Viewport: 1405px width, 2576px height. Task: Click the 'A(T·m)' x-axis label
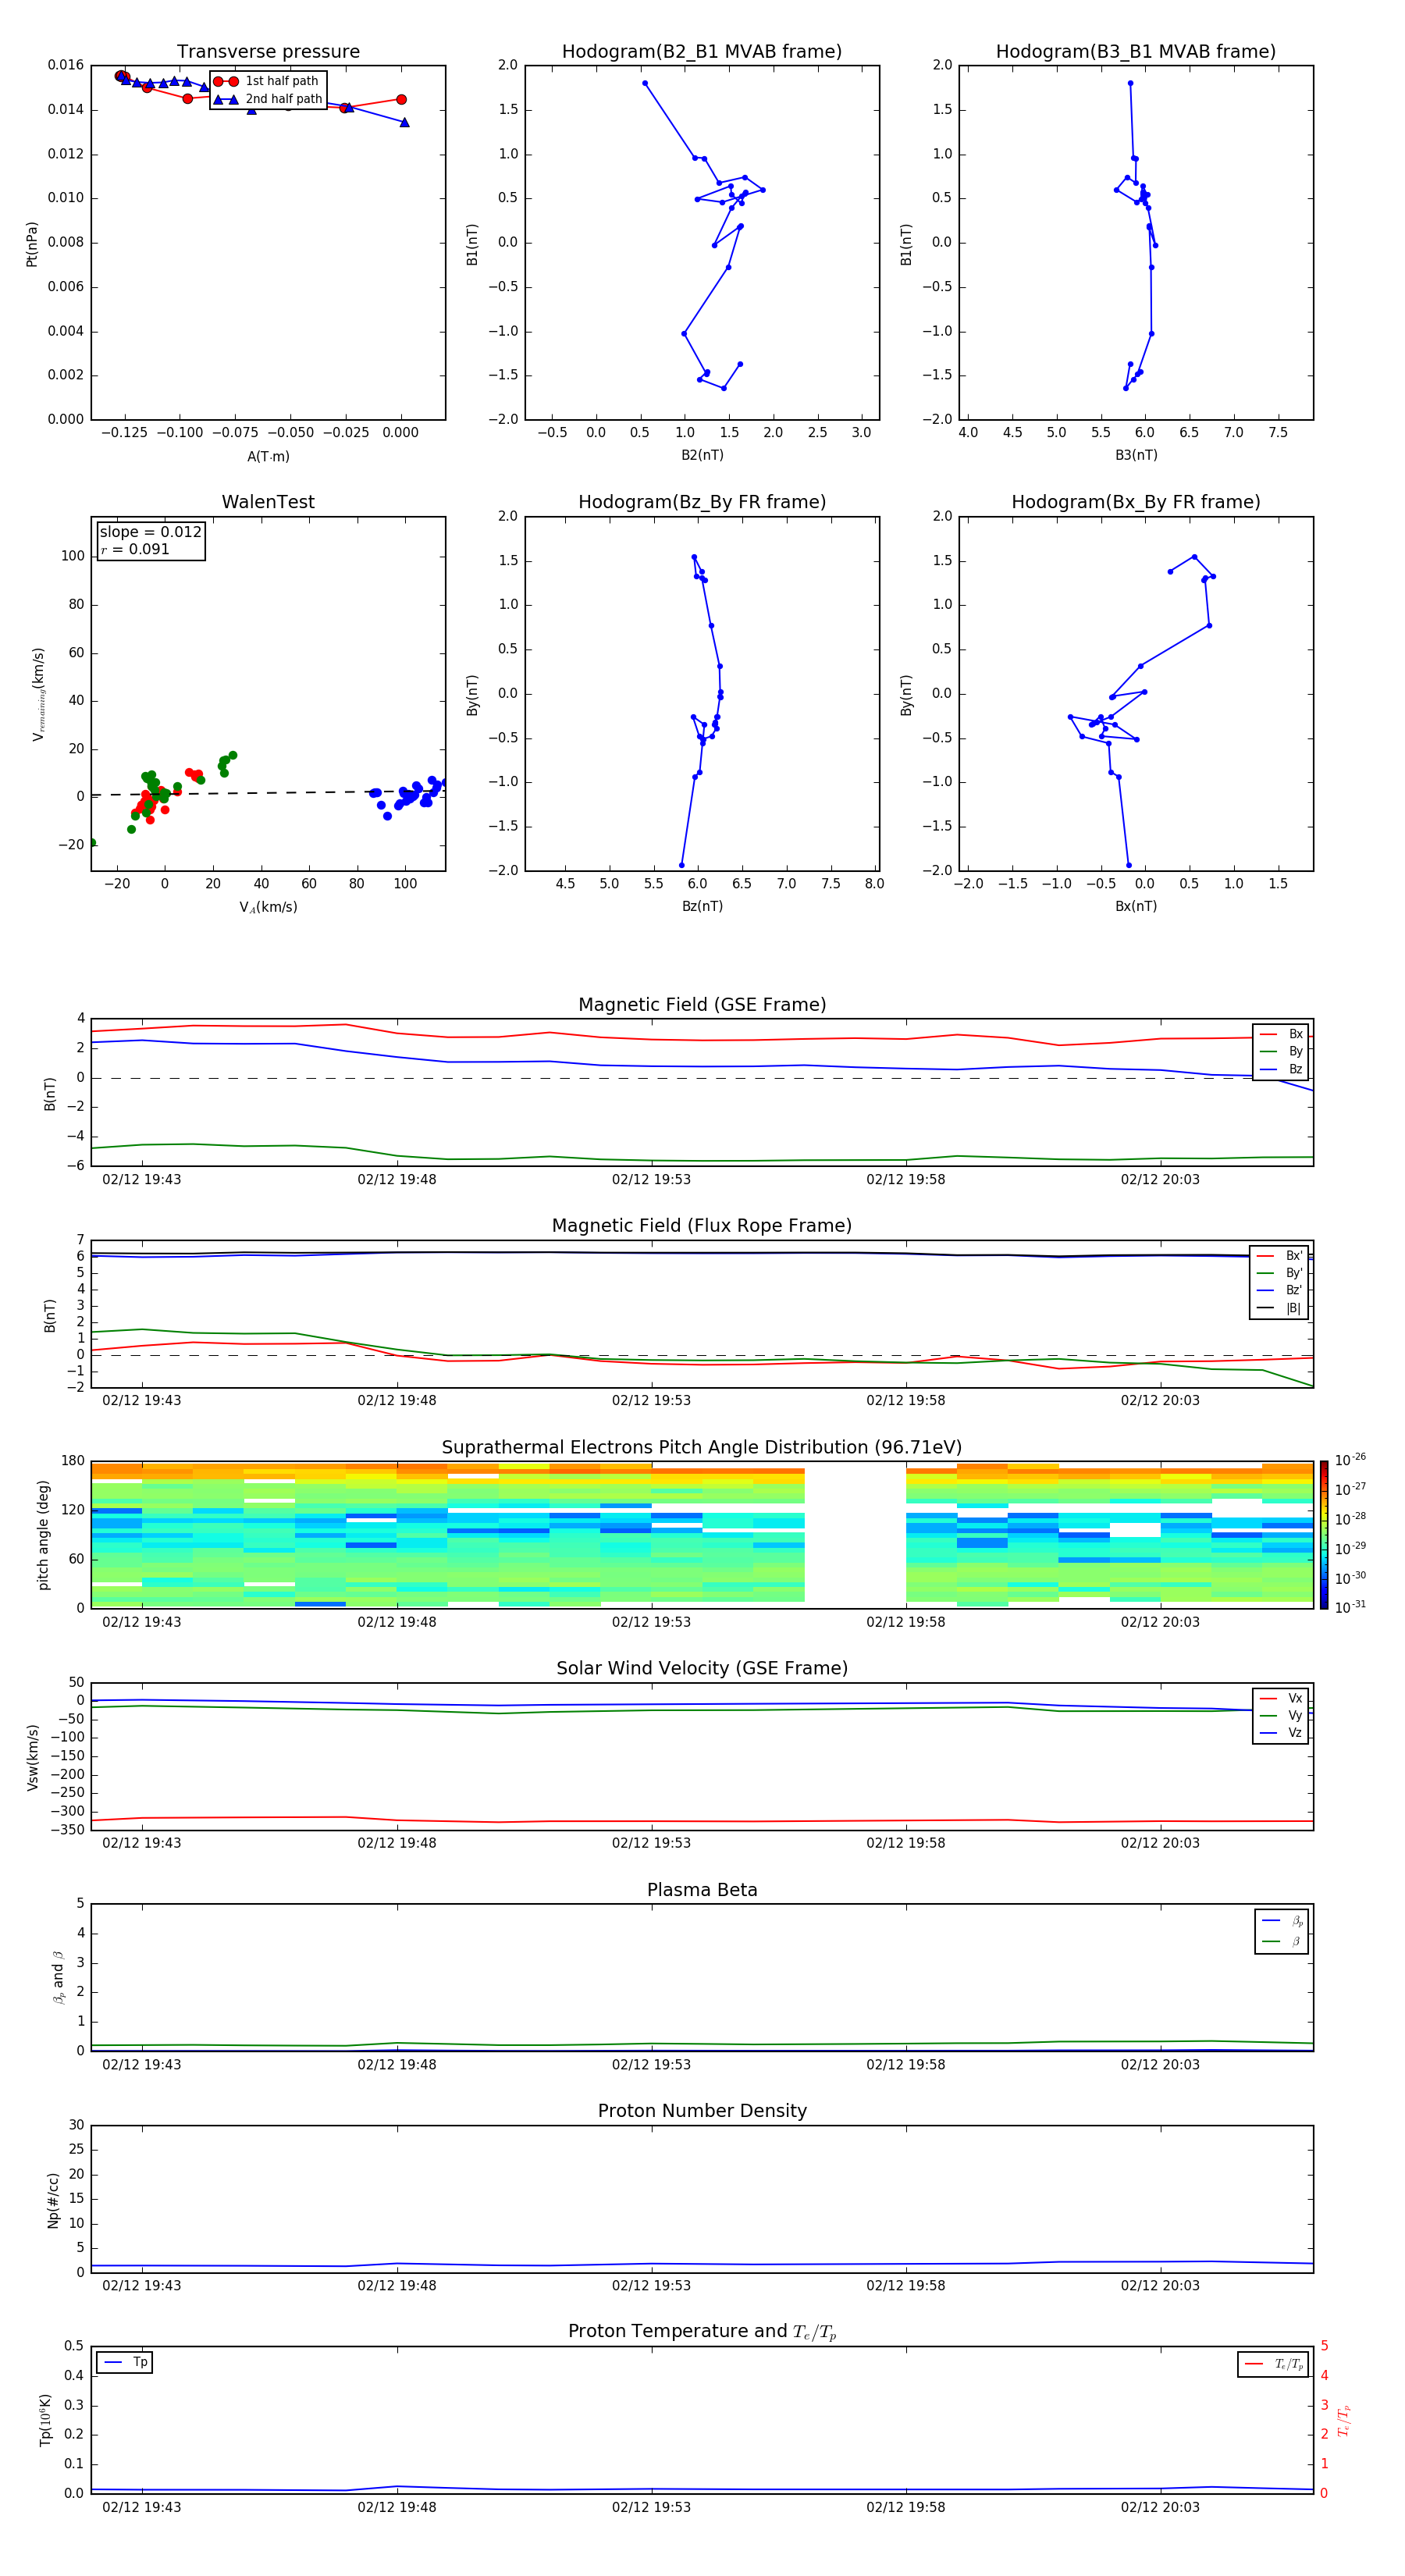(x=268, y=457)
